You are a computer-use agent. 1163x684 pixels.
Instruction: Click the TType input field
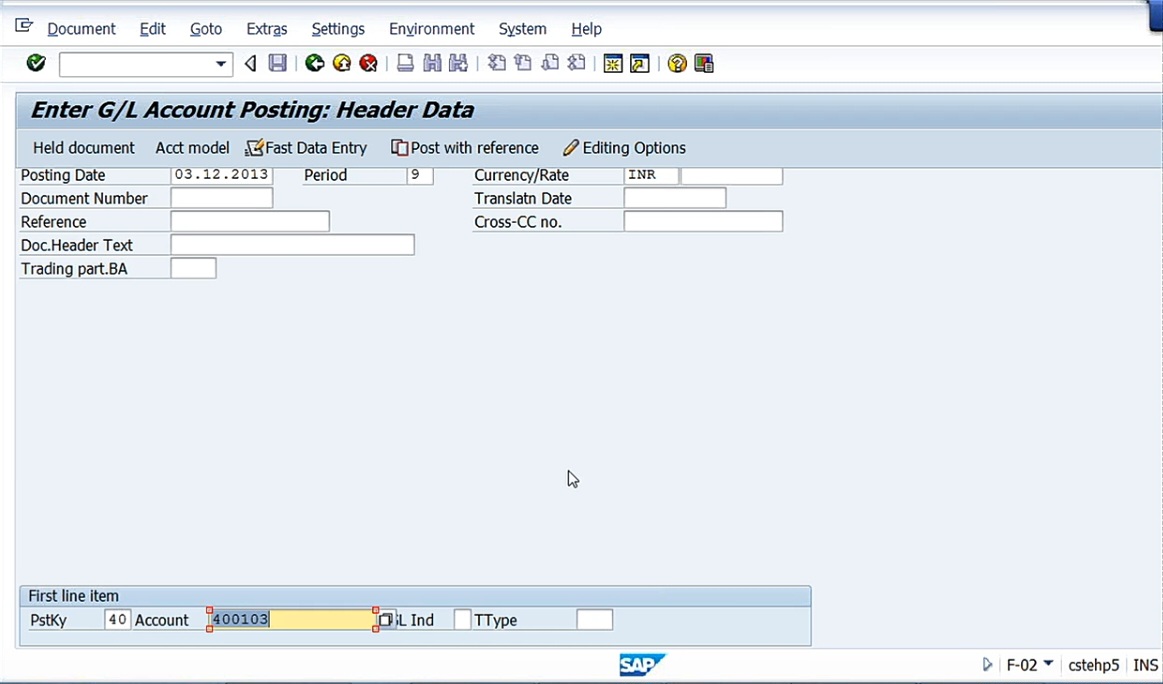click(x=595, y=619)
